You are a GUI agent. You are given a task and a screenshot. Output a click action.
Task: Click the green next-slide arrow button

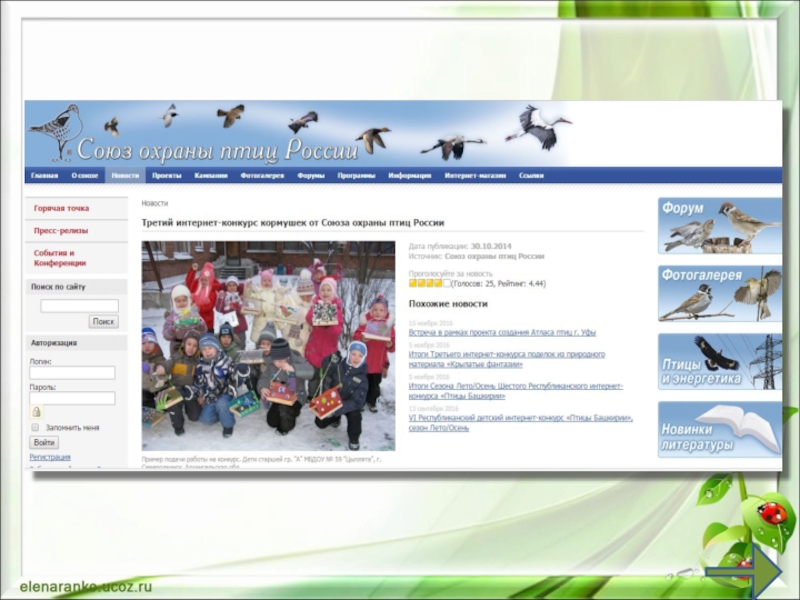744,571
